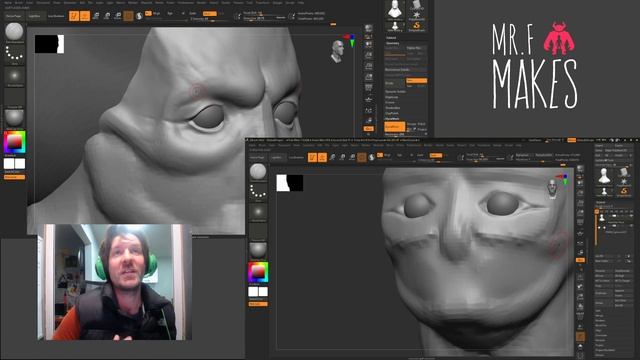Viewport: 640px width, 360px height.
Task: Expand the ClayPolish section
Action: point(392,113)
